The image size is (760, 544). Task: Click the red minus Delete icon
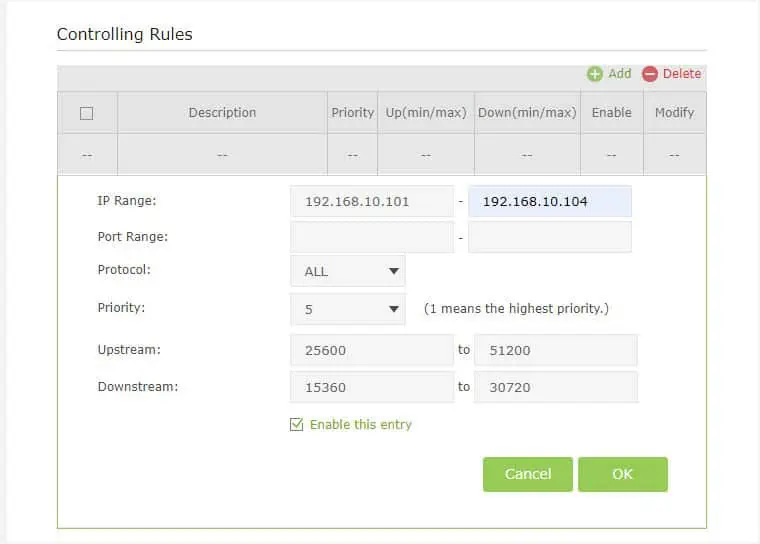(x=650, y=74)
